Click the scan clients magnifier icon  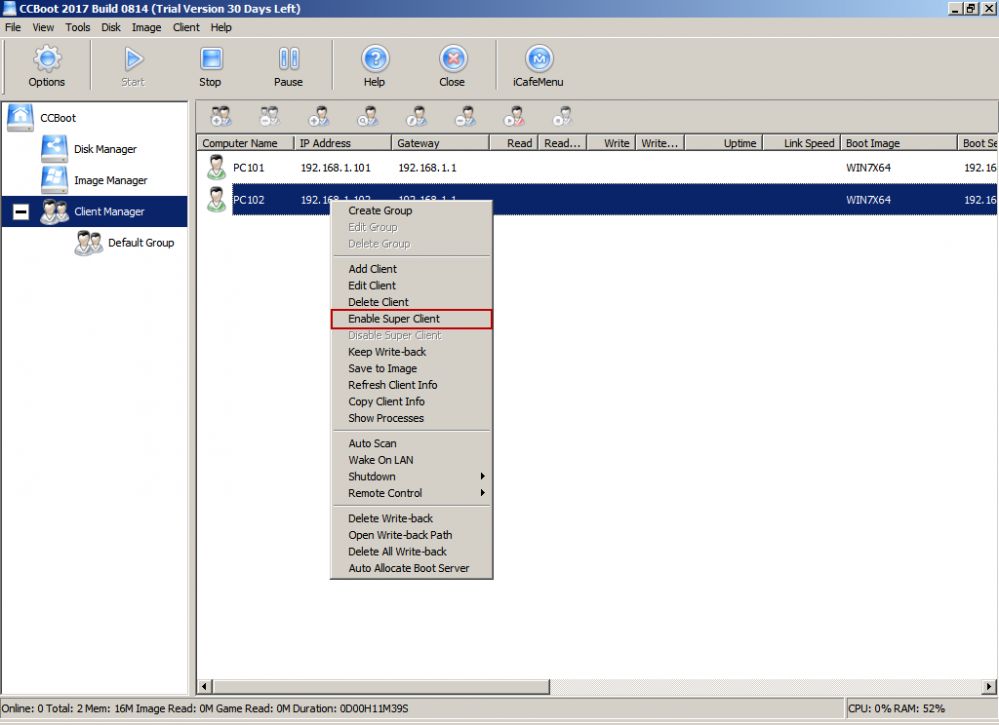[x=368, y=117]
